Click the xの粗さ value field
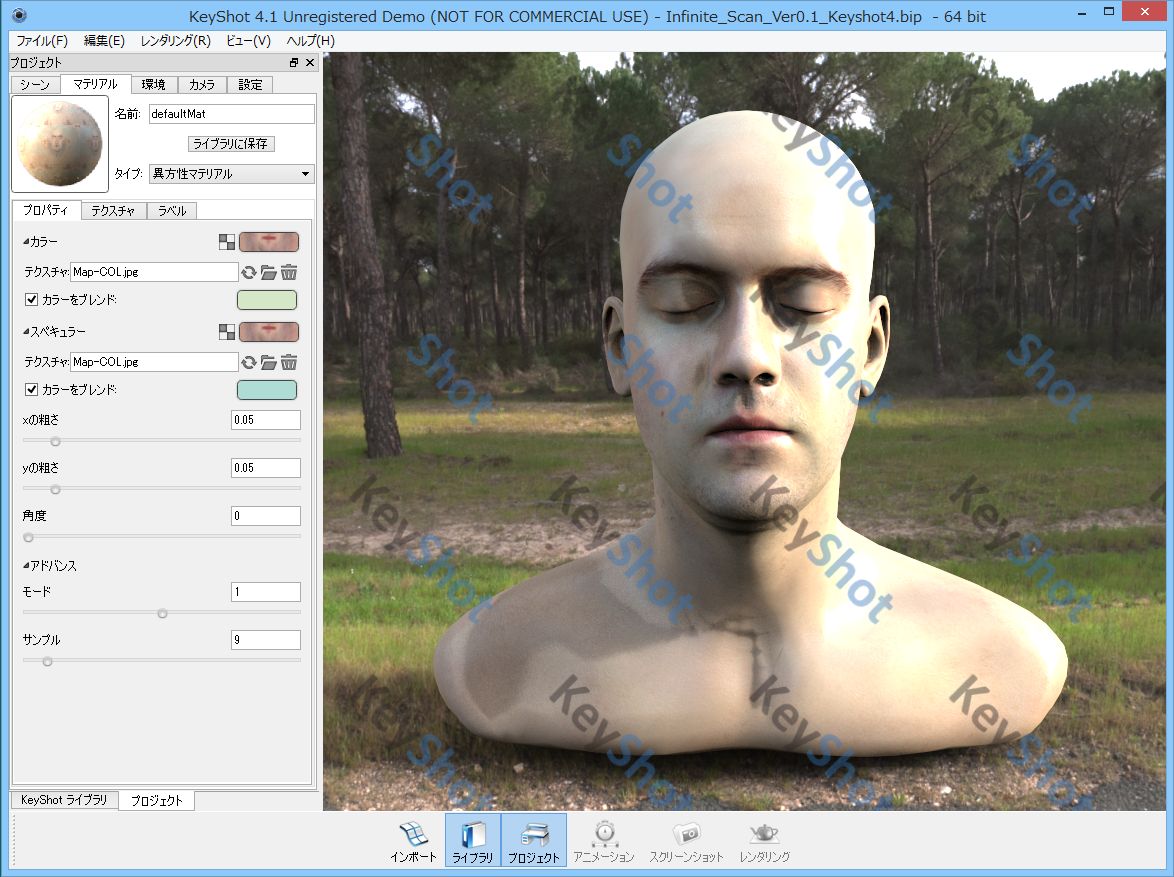 click(266, 419)
